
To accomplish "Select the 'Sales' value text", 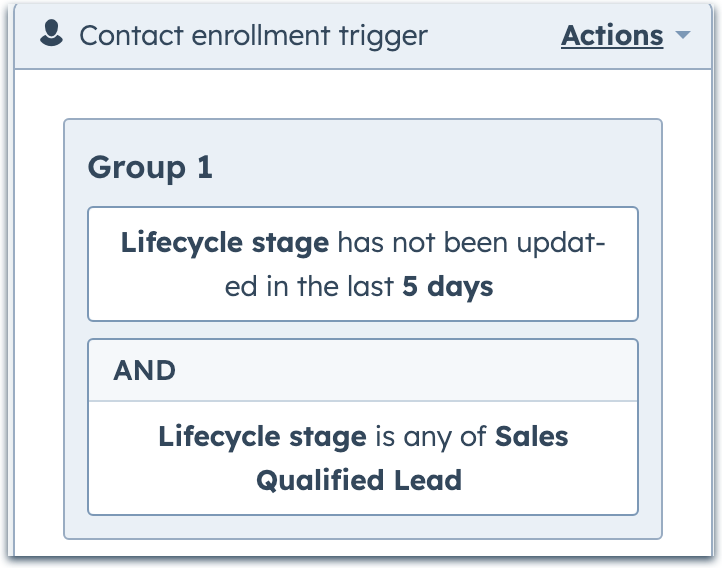I will click(531, 437).
